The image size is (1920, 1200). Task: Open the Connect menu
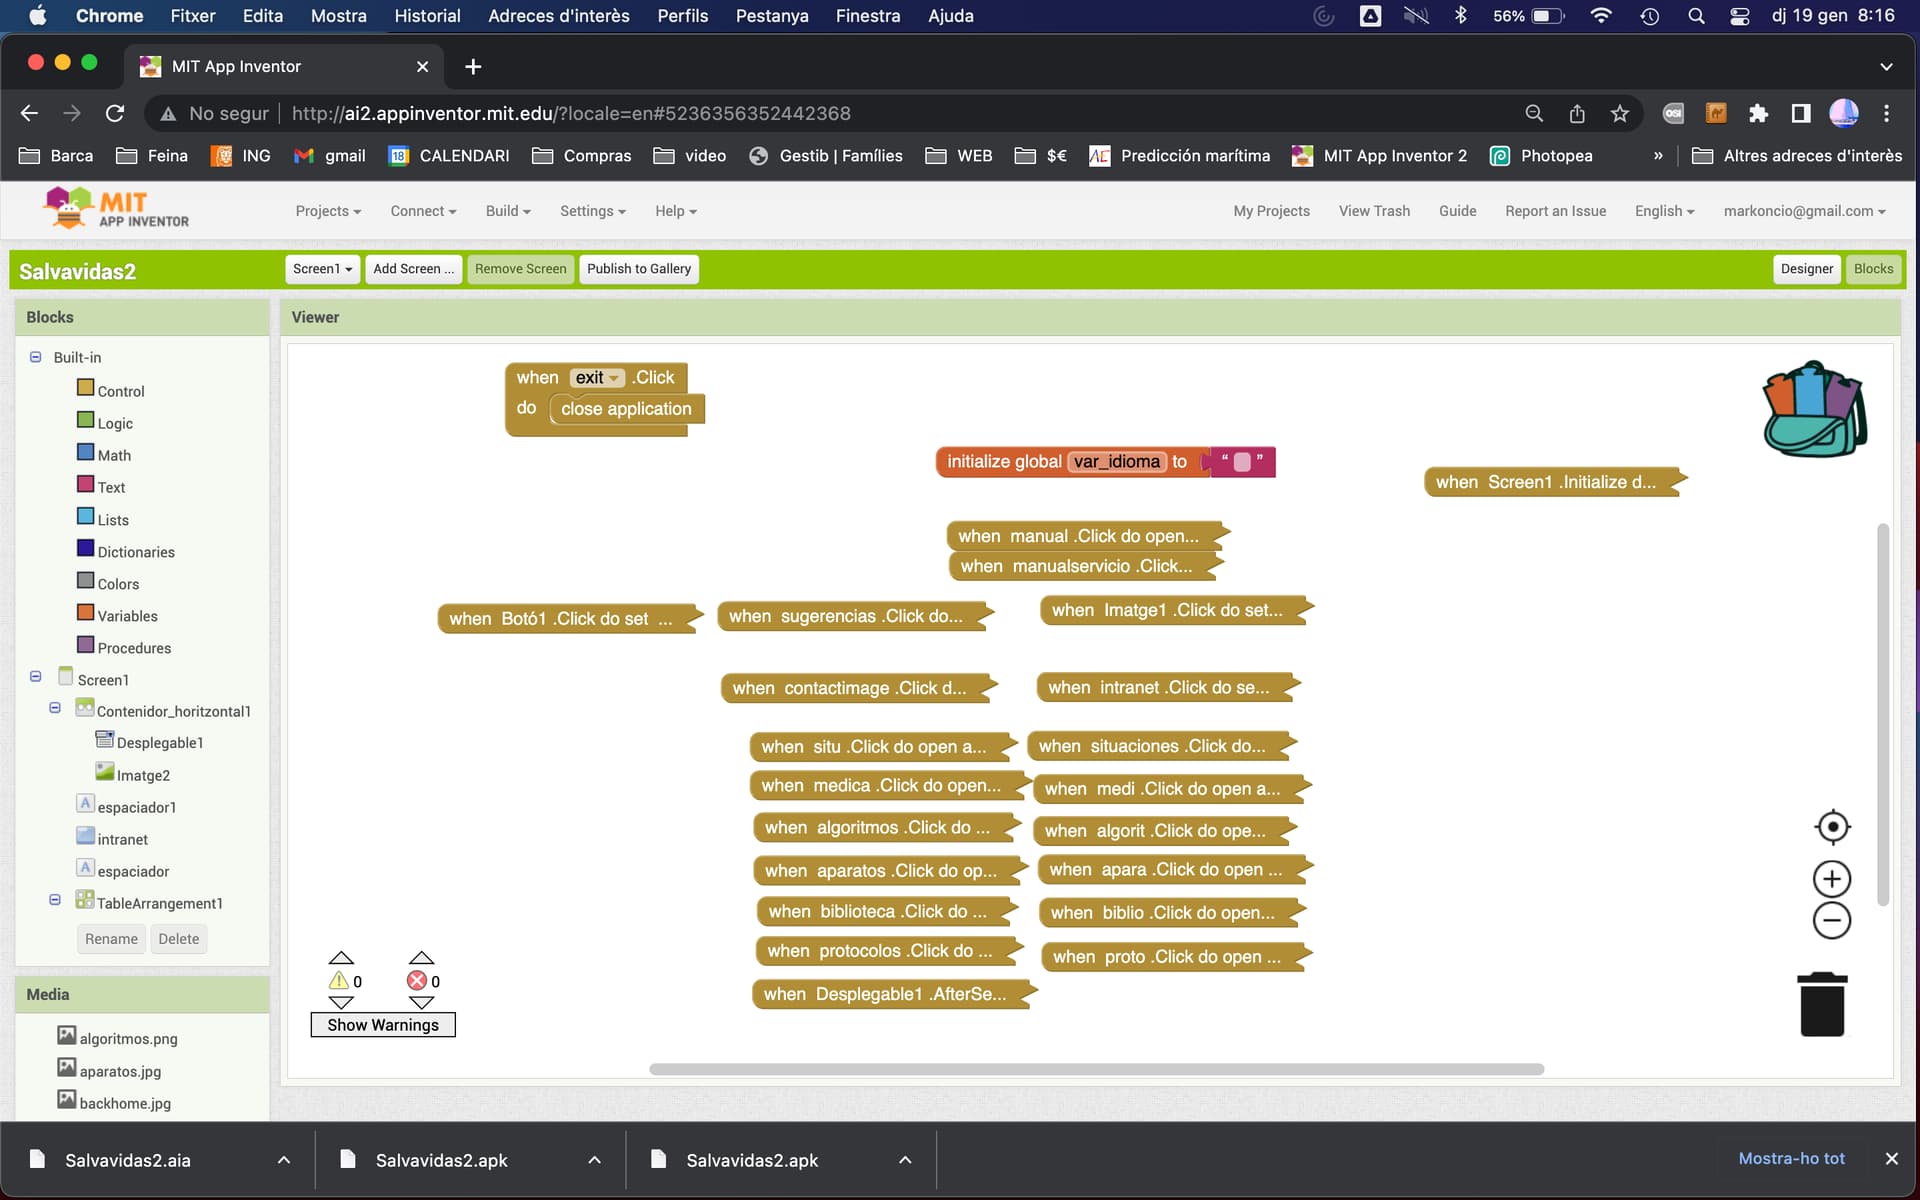pyautogui.click(x=423, y=211)
